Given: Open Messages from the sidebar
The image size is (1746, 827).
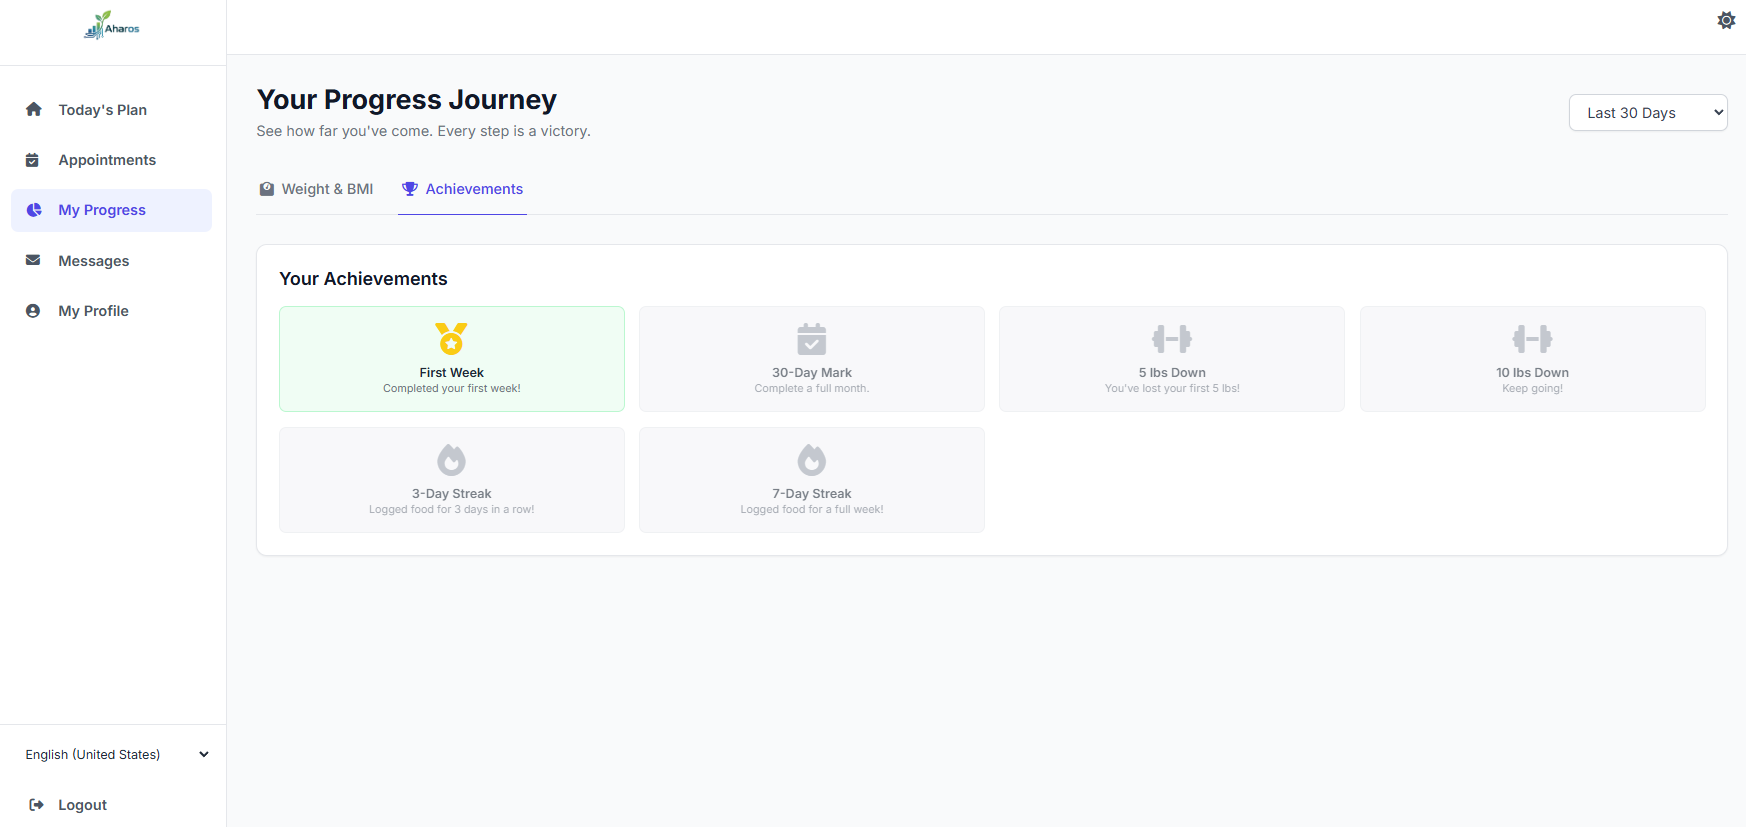Looking at the screenshot, I should [x=111, y=261].
